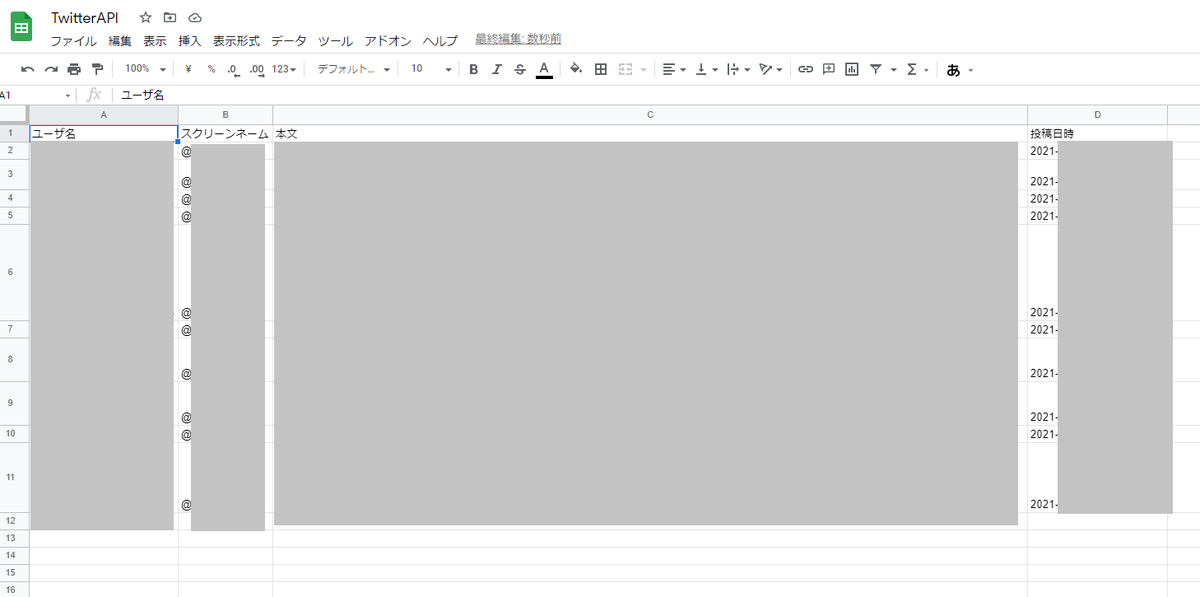Open the font family dropdown
1200x597 pixels.
pyautogui.click(x=353, y=69)
